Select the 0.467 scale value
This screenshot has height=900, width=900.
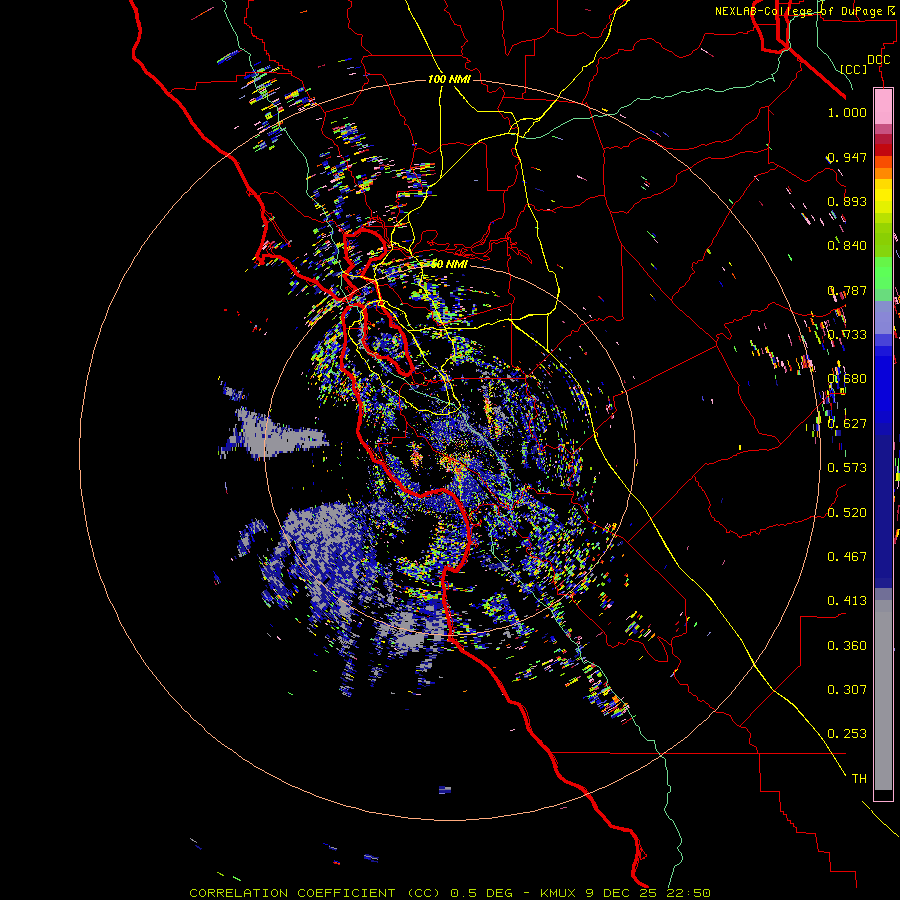click(847, 557)
